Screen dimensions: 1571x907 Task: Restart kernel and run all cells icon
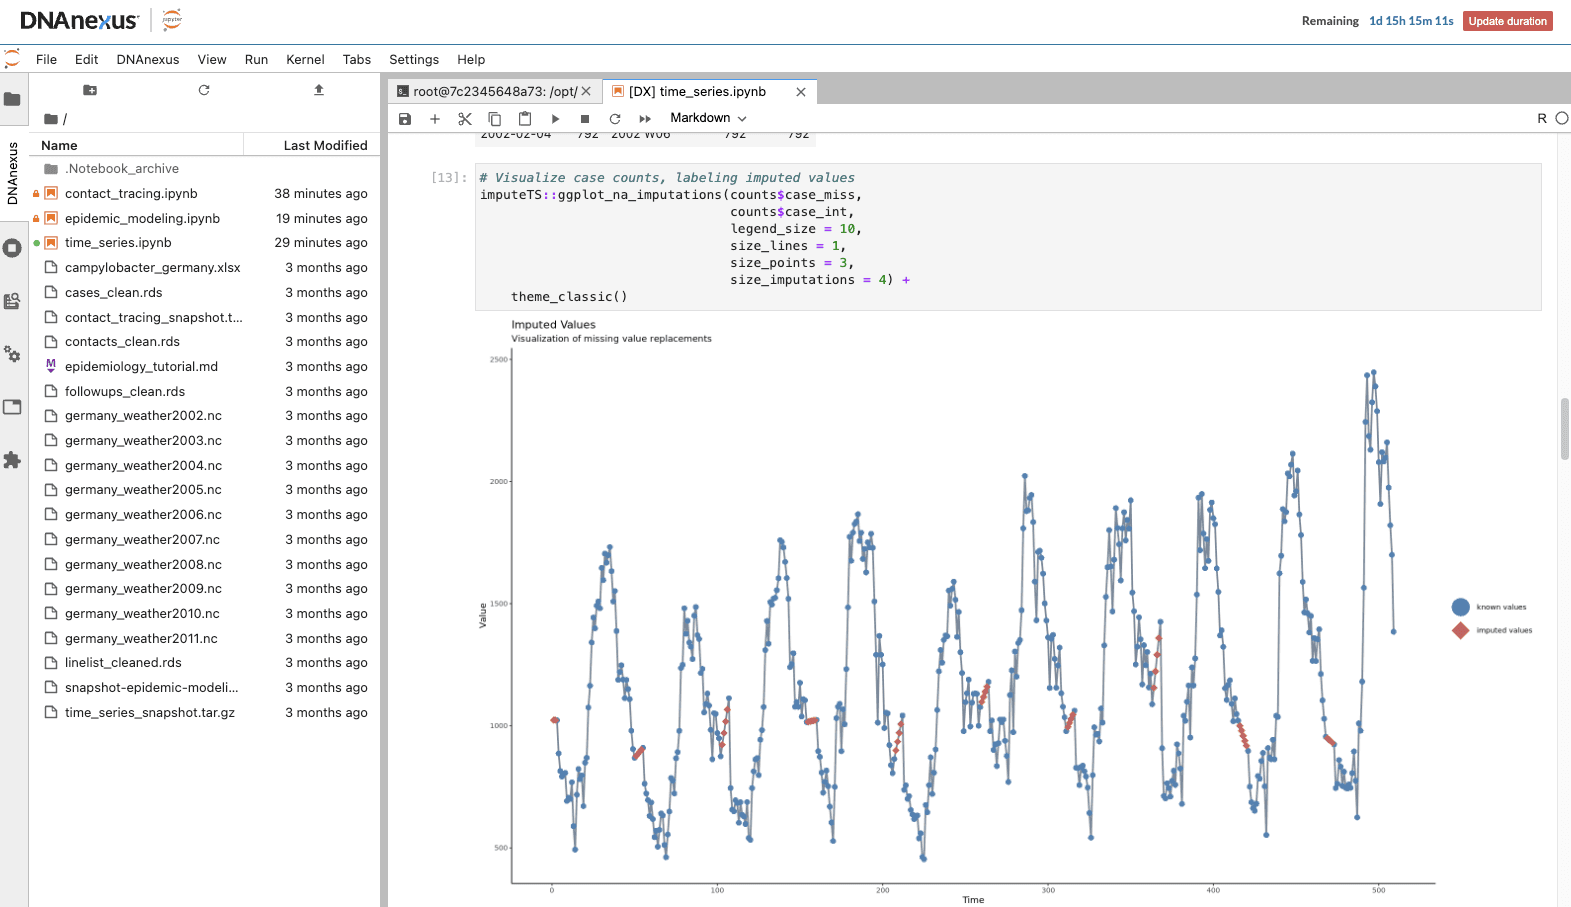point(645,119)
